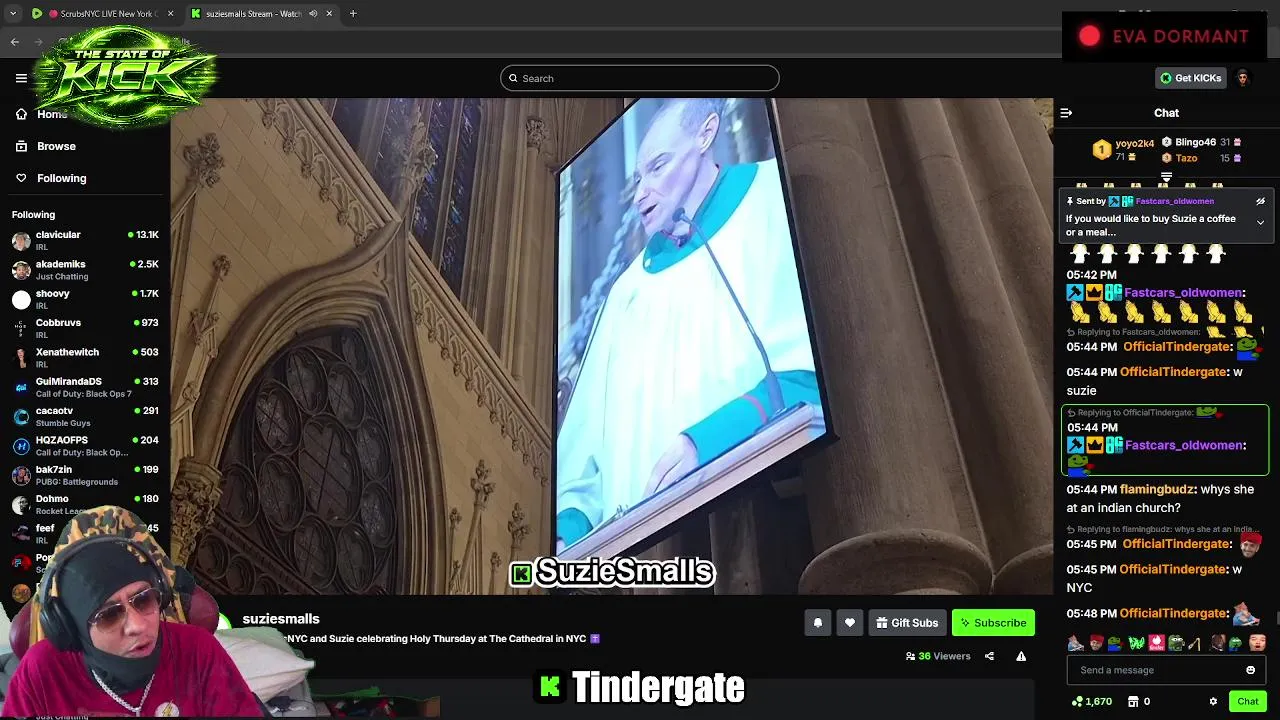Image resolution: width=1280 pixels, height=720 pixels.
Task: Click the last quick emote in the row
Action: [1257, 643]
